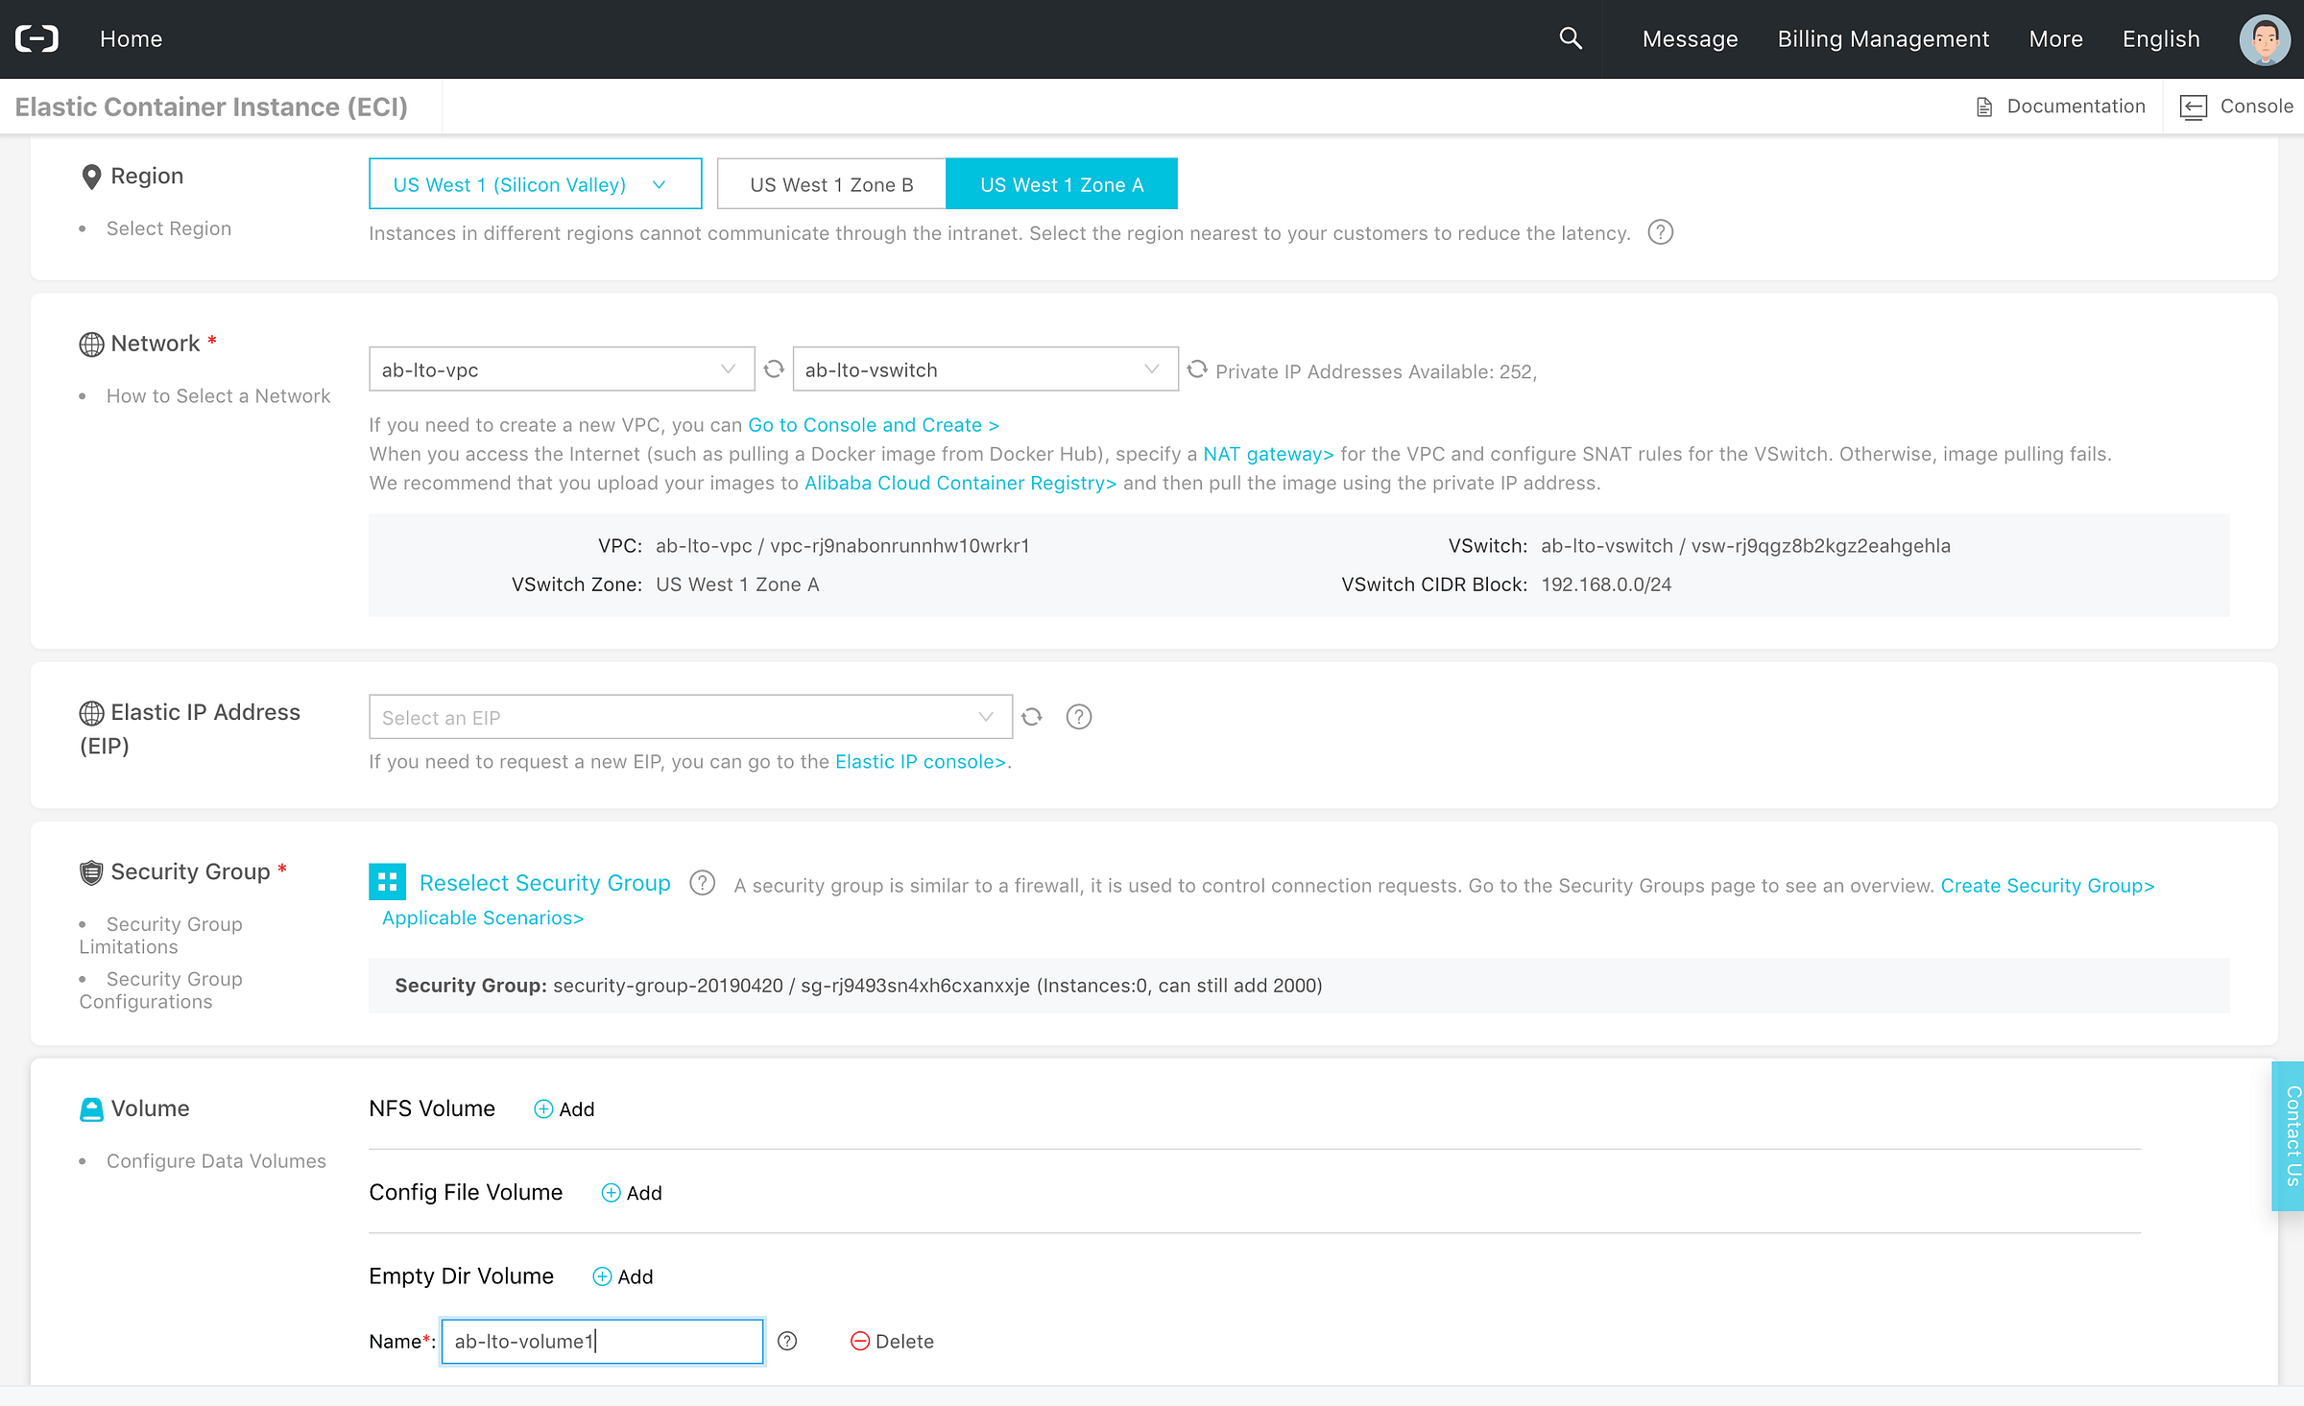Click the Reselect Security Group grid icon
This screenshot has width=2304, height=1406.
pyautogui.click(x=387, y=882)
